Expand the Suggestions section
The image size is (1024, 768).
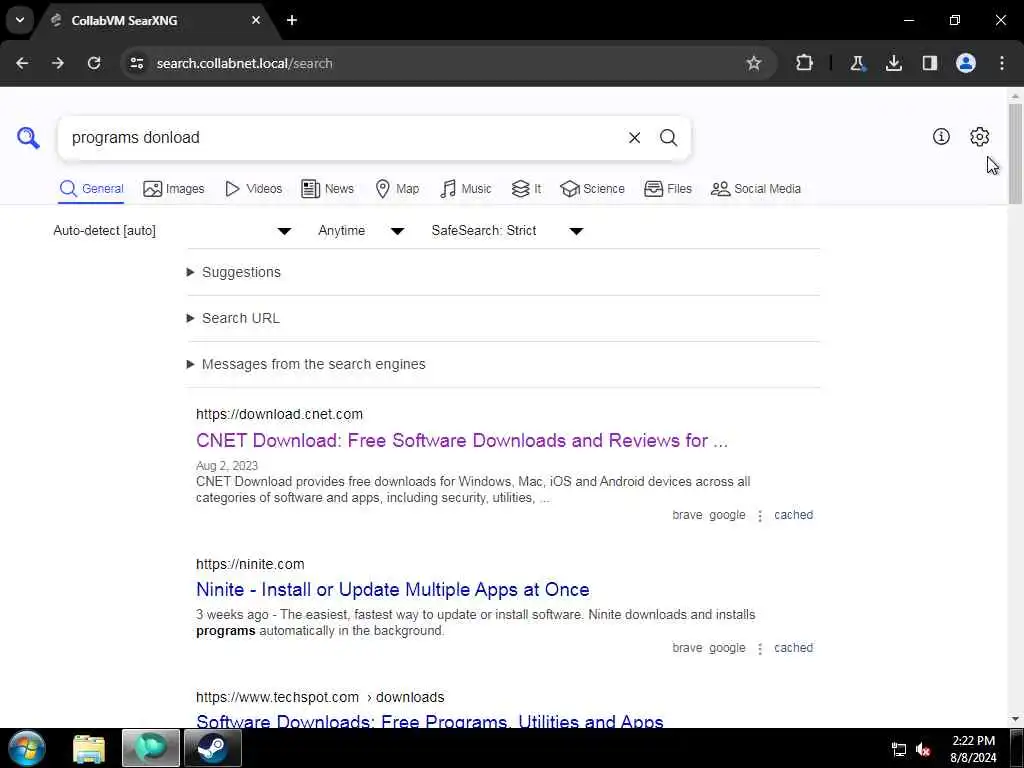(234, 272)
